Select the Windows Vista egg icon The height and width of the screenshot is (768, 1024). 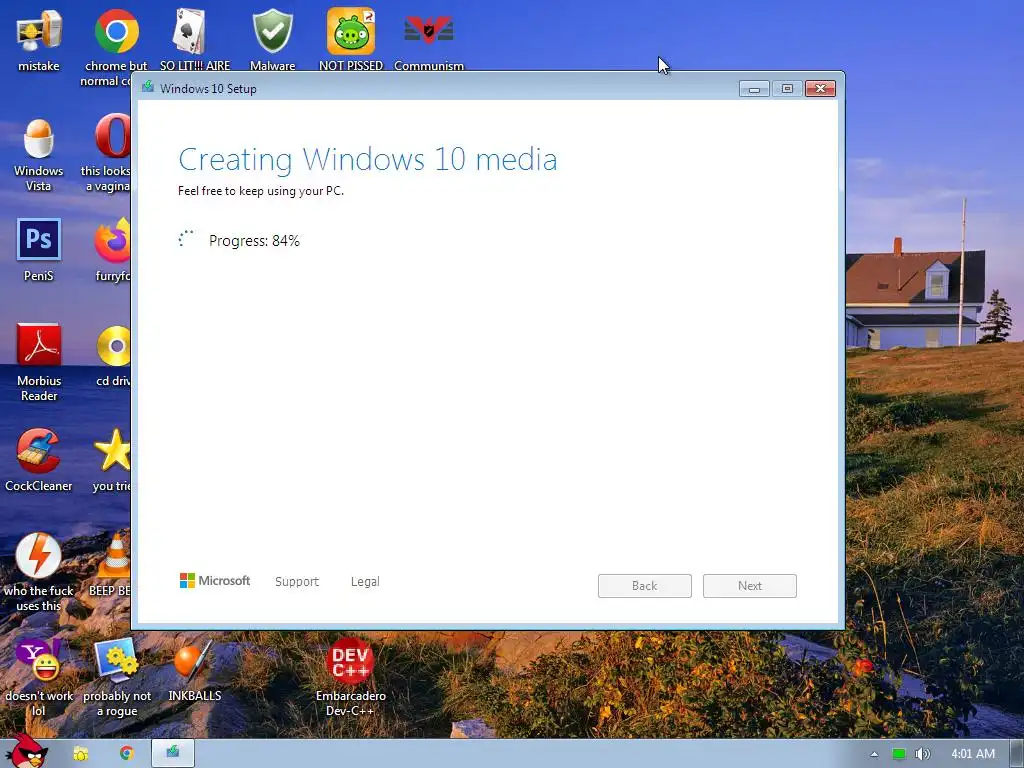39,138
